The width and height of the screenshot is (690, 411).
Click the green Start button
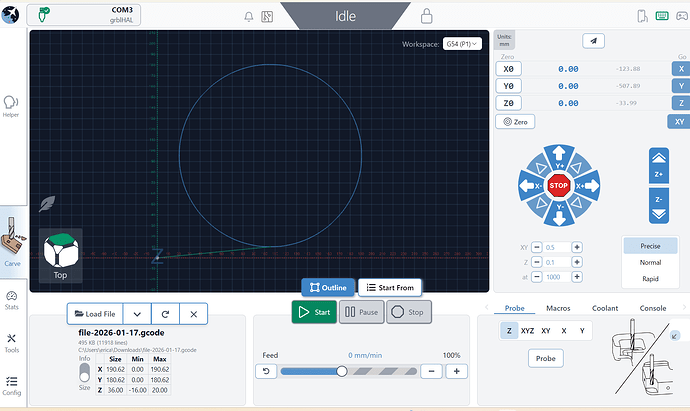click(x=314, y=312)
